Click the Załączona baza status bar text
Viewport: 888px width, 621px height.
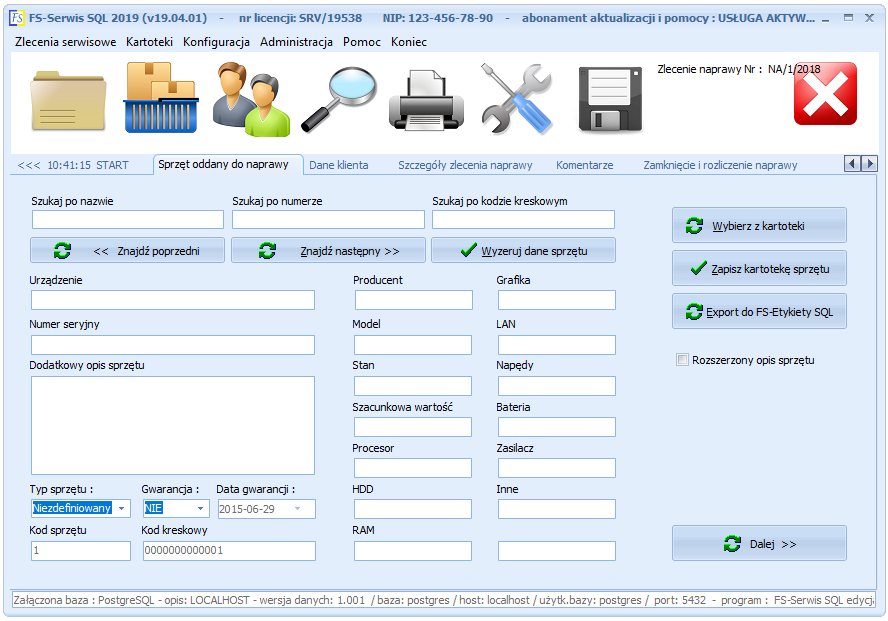click(x=443, y=600)
